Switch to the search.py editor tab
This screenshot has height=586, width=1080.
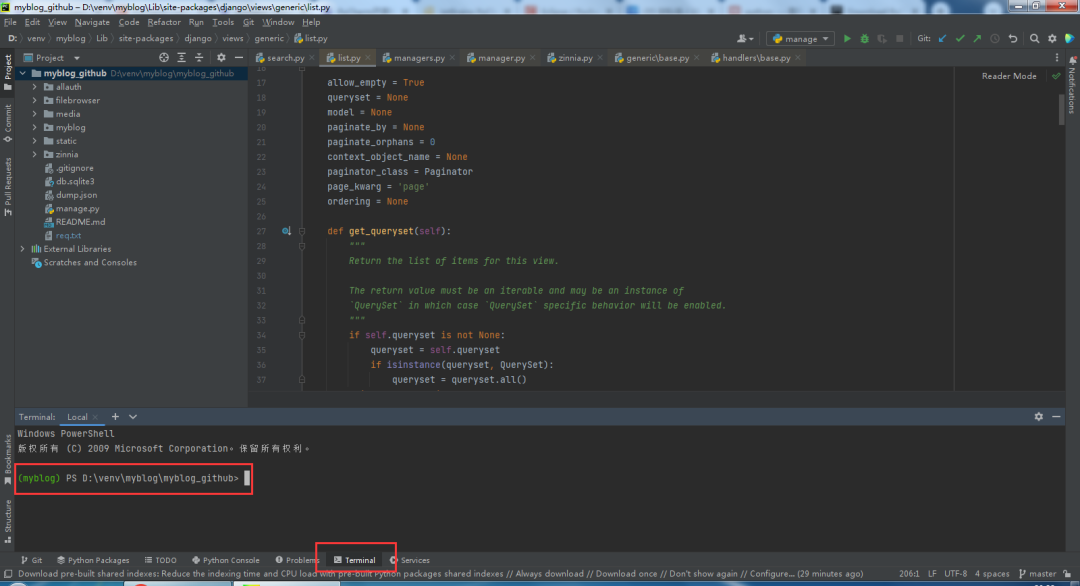pyautogui.click(x=285, y=58)
